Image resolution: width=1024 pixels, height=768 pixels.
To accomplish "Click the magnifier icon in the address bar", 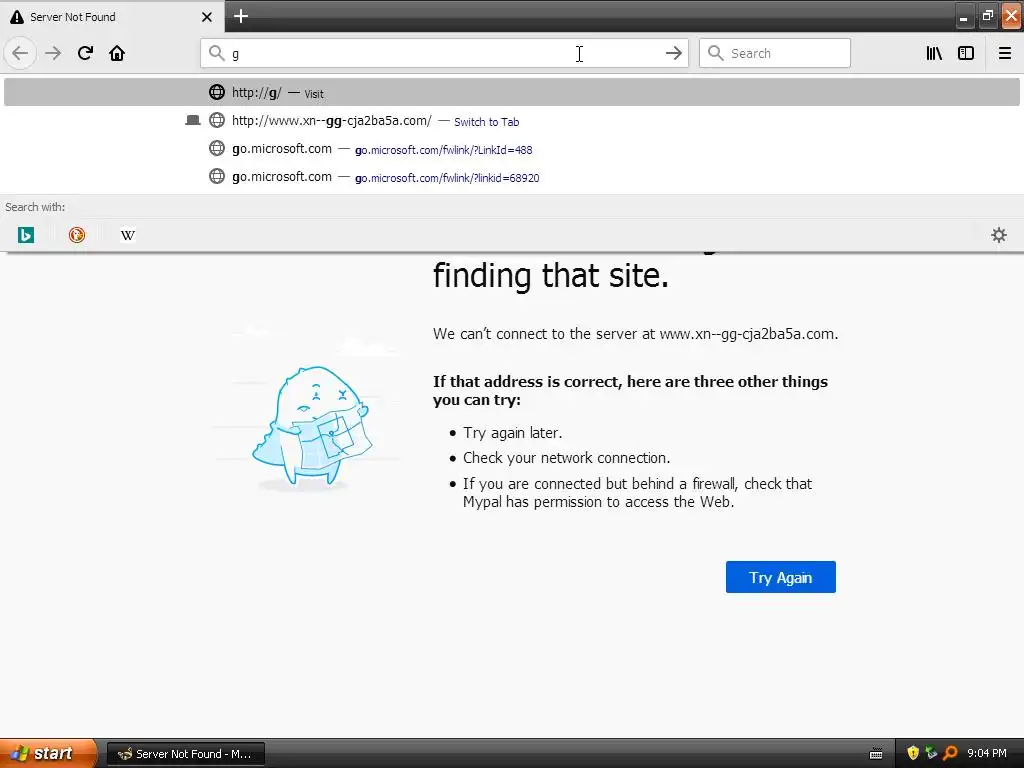I will coord(216,53).
